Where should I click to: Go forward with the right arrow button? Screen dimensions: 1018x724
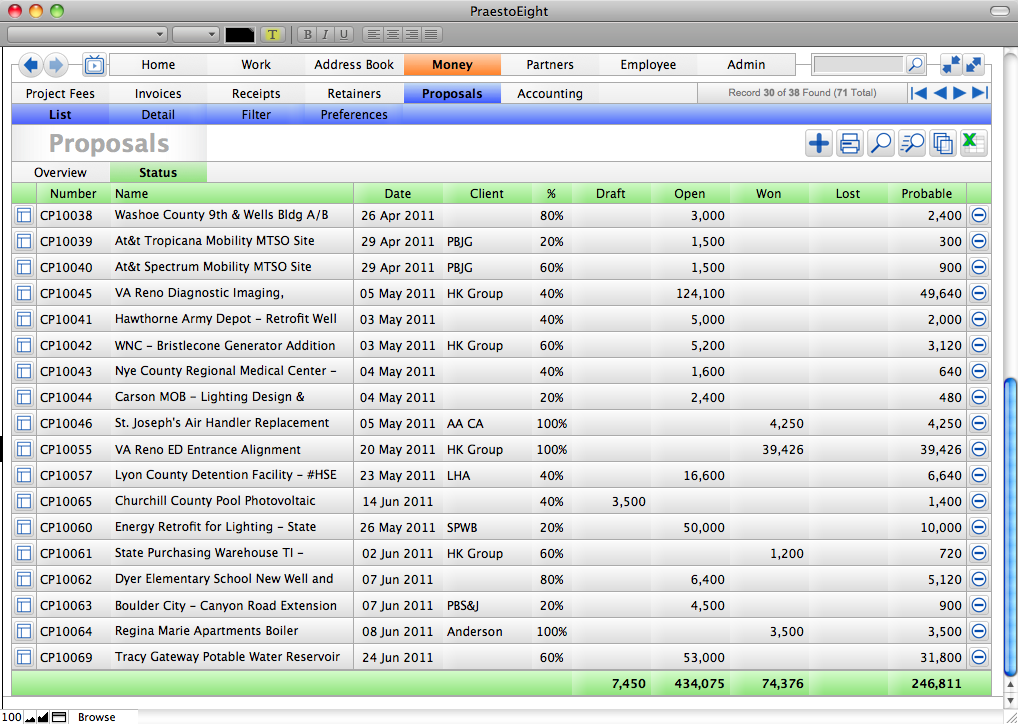(56, 65)
